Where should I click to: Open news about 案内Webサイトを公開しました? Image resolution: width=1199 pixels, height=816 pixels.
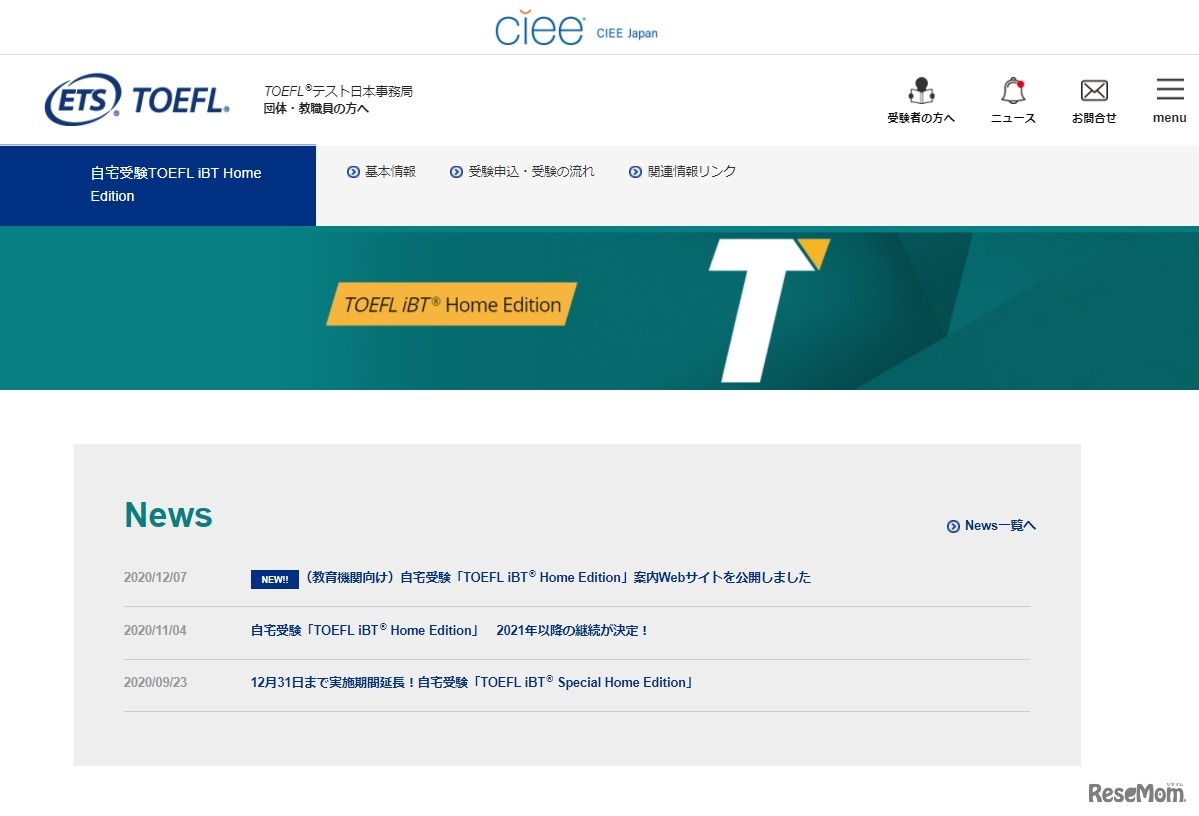(x=558, y=577)
